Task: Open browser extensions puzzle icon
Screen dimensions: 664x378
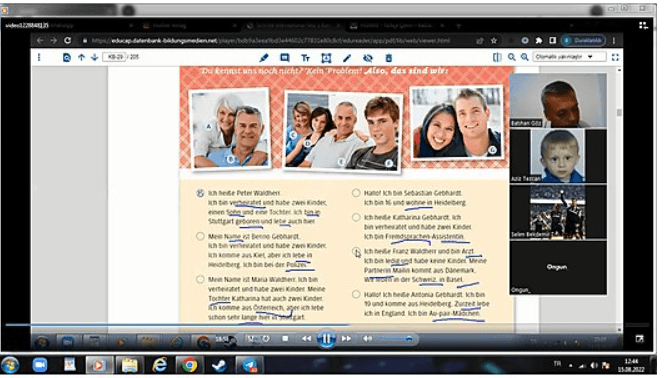Action: click(x=539, y=41)
